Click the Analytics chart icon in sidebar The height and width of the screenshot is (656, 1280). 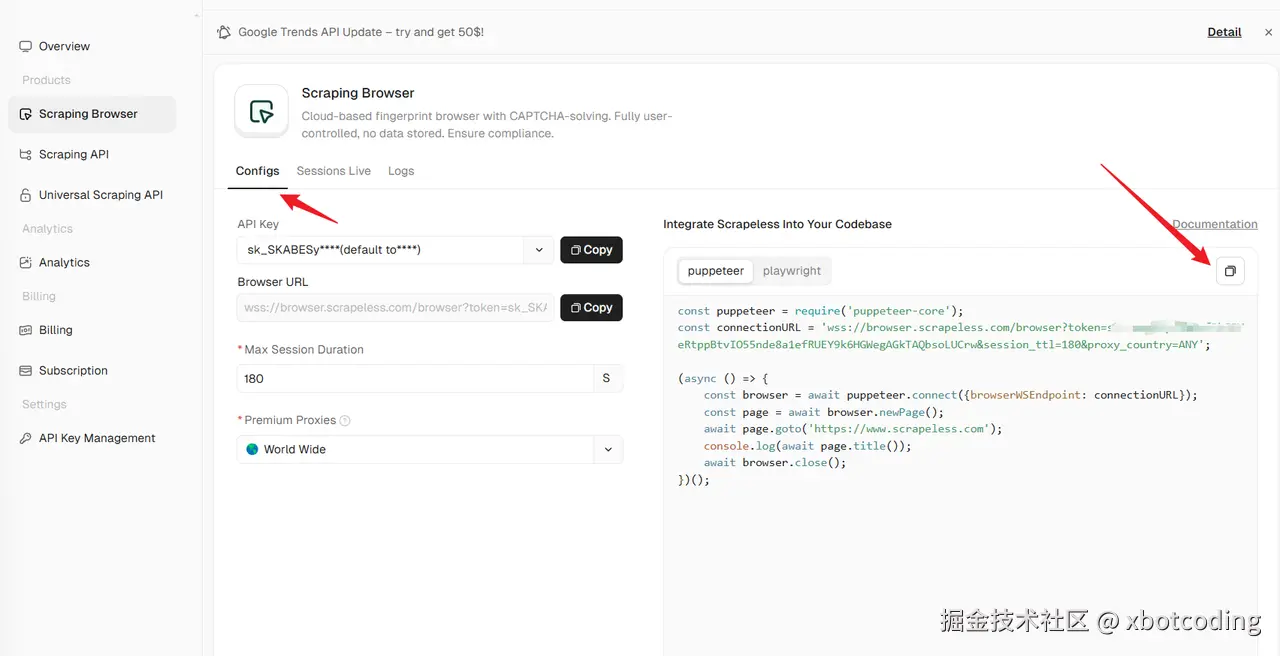pos(26,263)
